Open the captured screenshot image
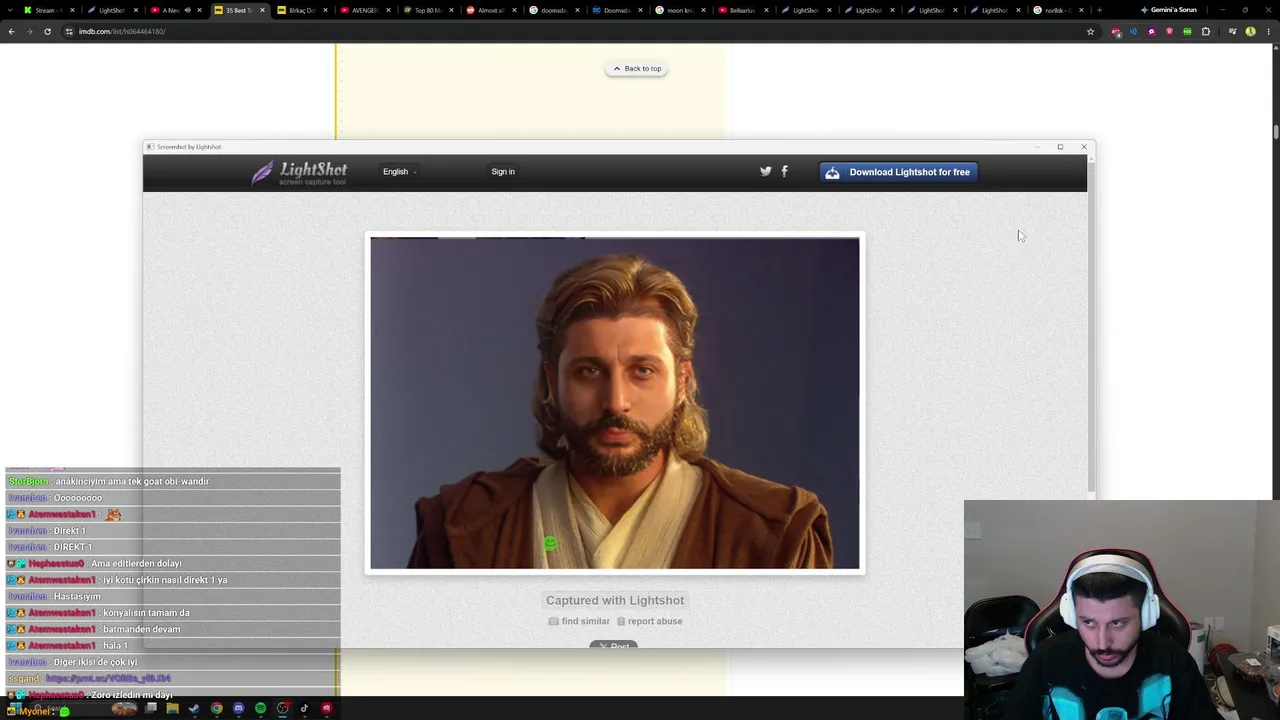 [615, 403]
